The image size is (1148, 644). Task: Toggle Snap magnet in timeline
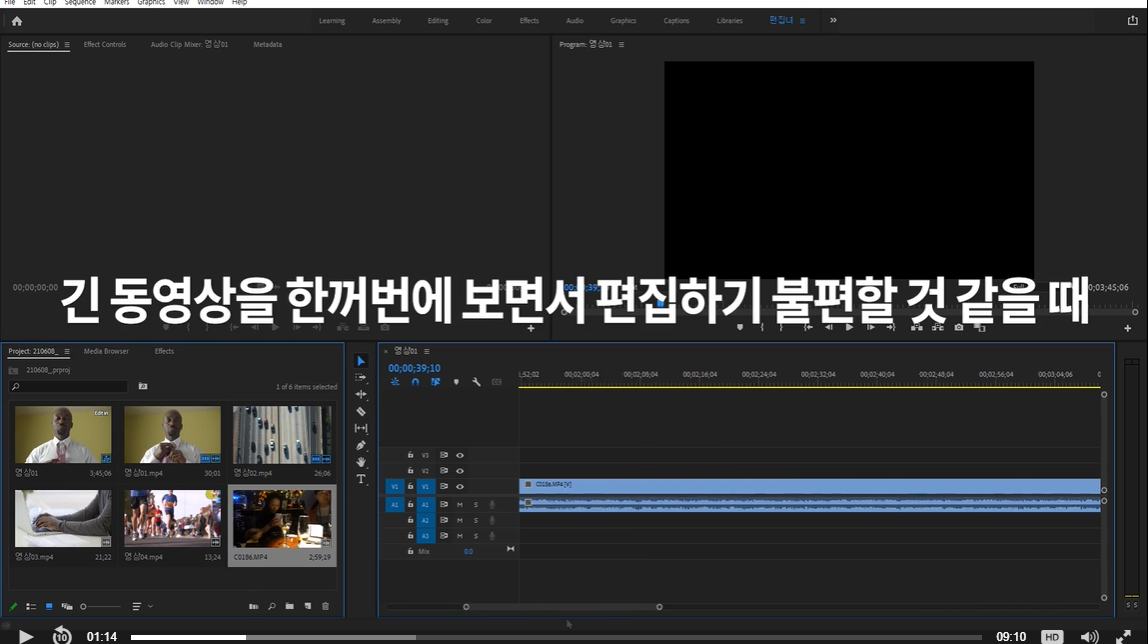(415, 382)
